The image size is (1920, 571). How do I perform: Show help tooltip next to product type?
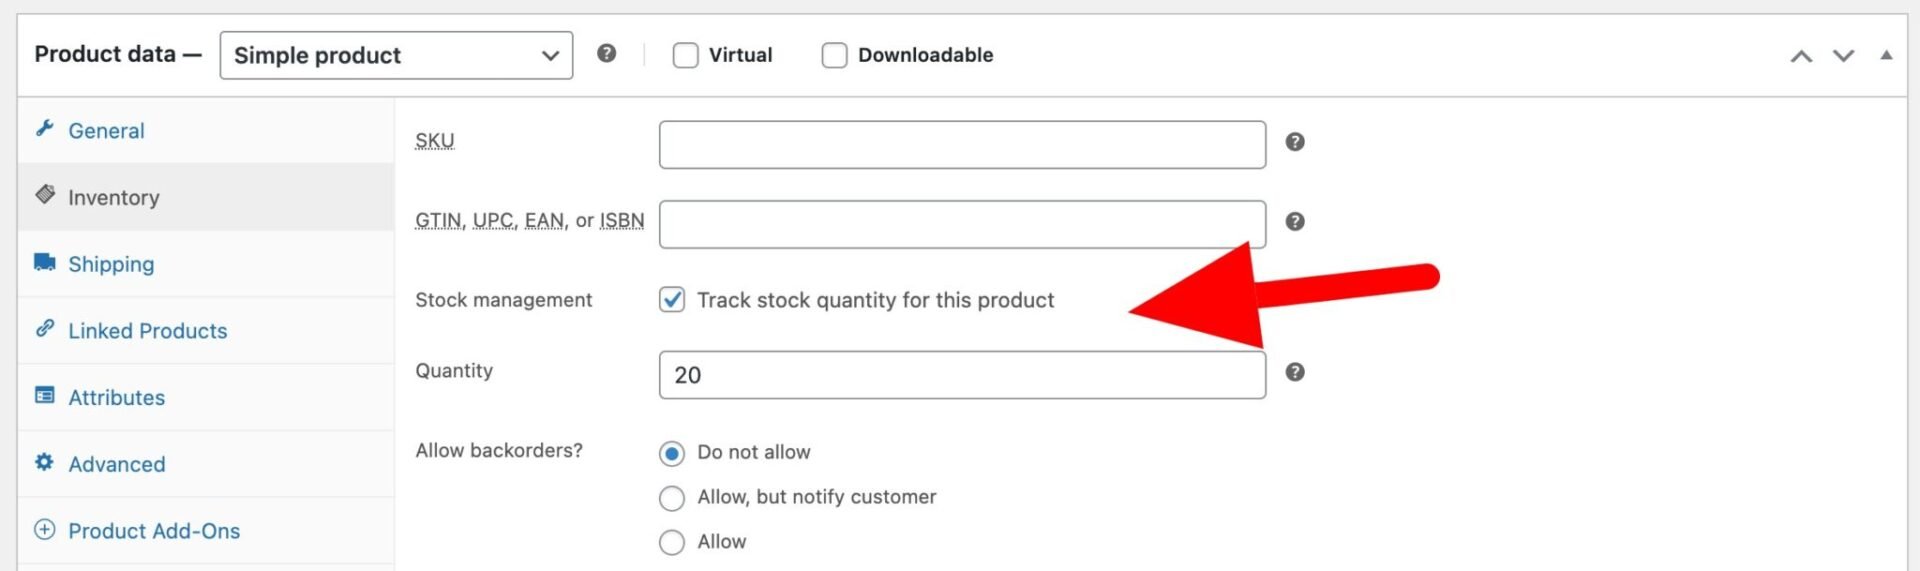pyautogui.click(x=606, y=54)
